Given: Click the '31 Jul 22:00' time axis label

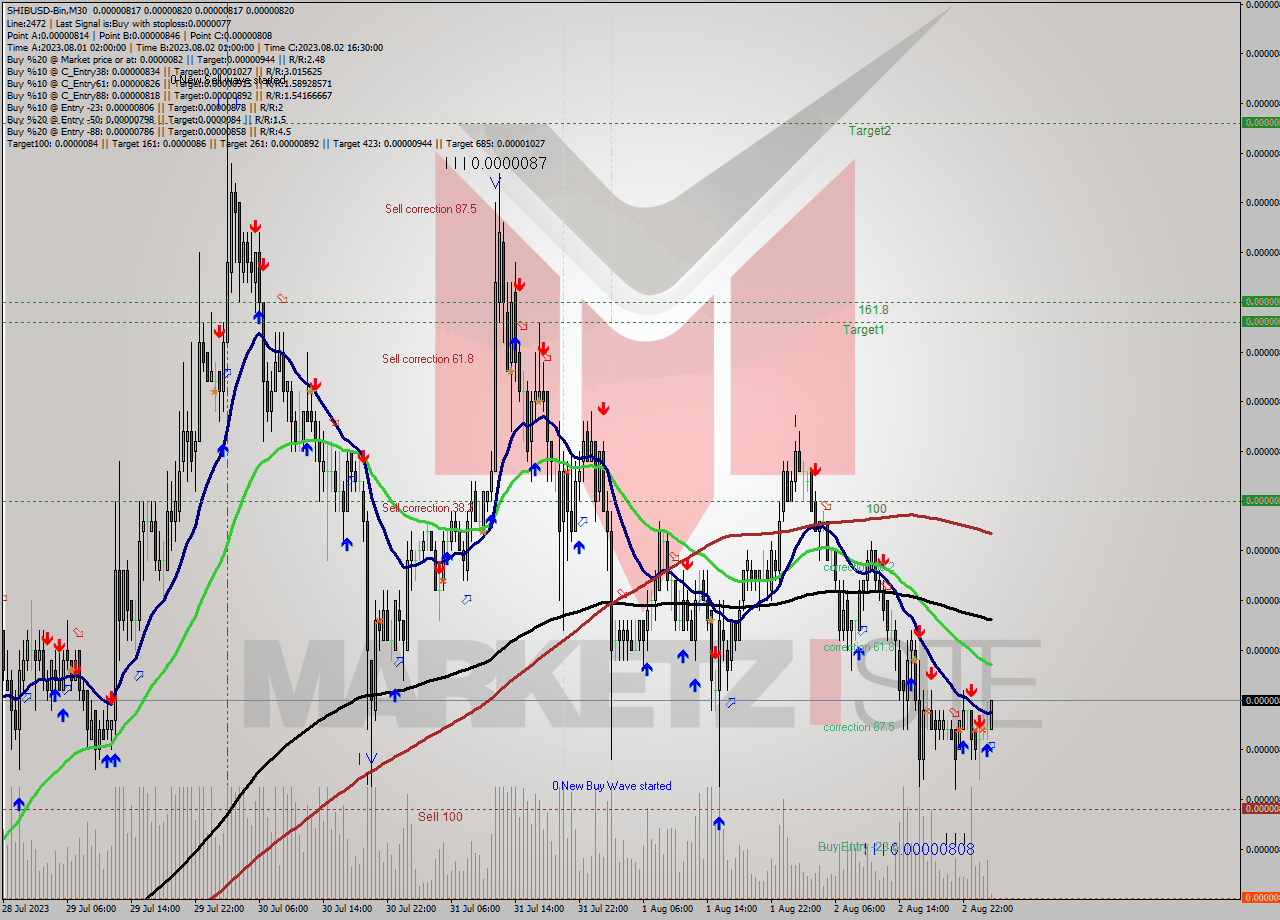Looking at the screenshot, I should coord(603,909).
